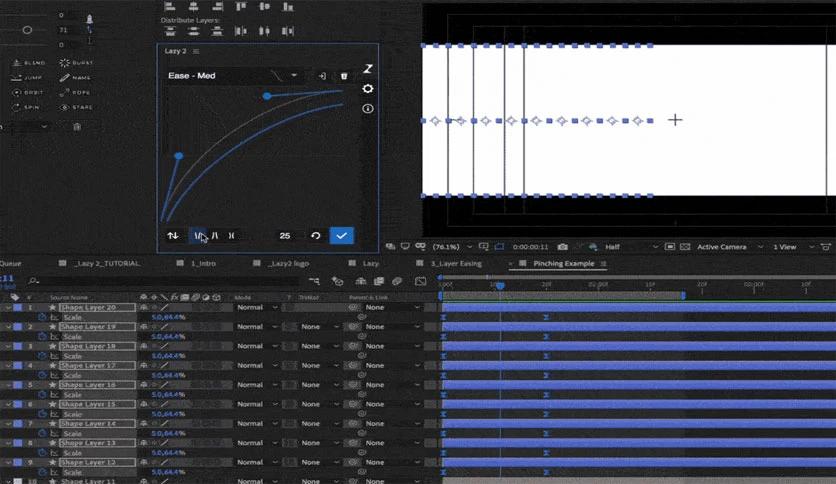Click the BLEND tool button
The image size is (836, 484).
(x=28, y=63)
